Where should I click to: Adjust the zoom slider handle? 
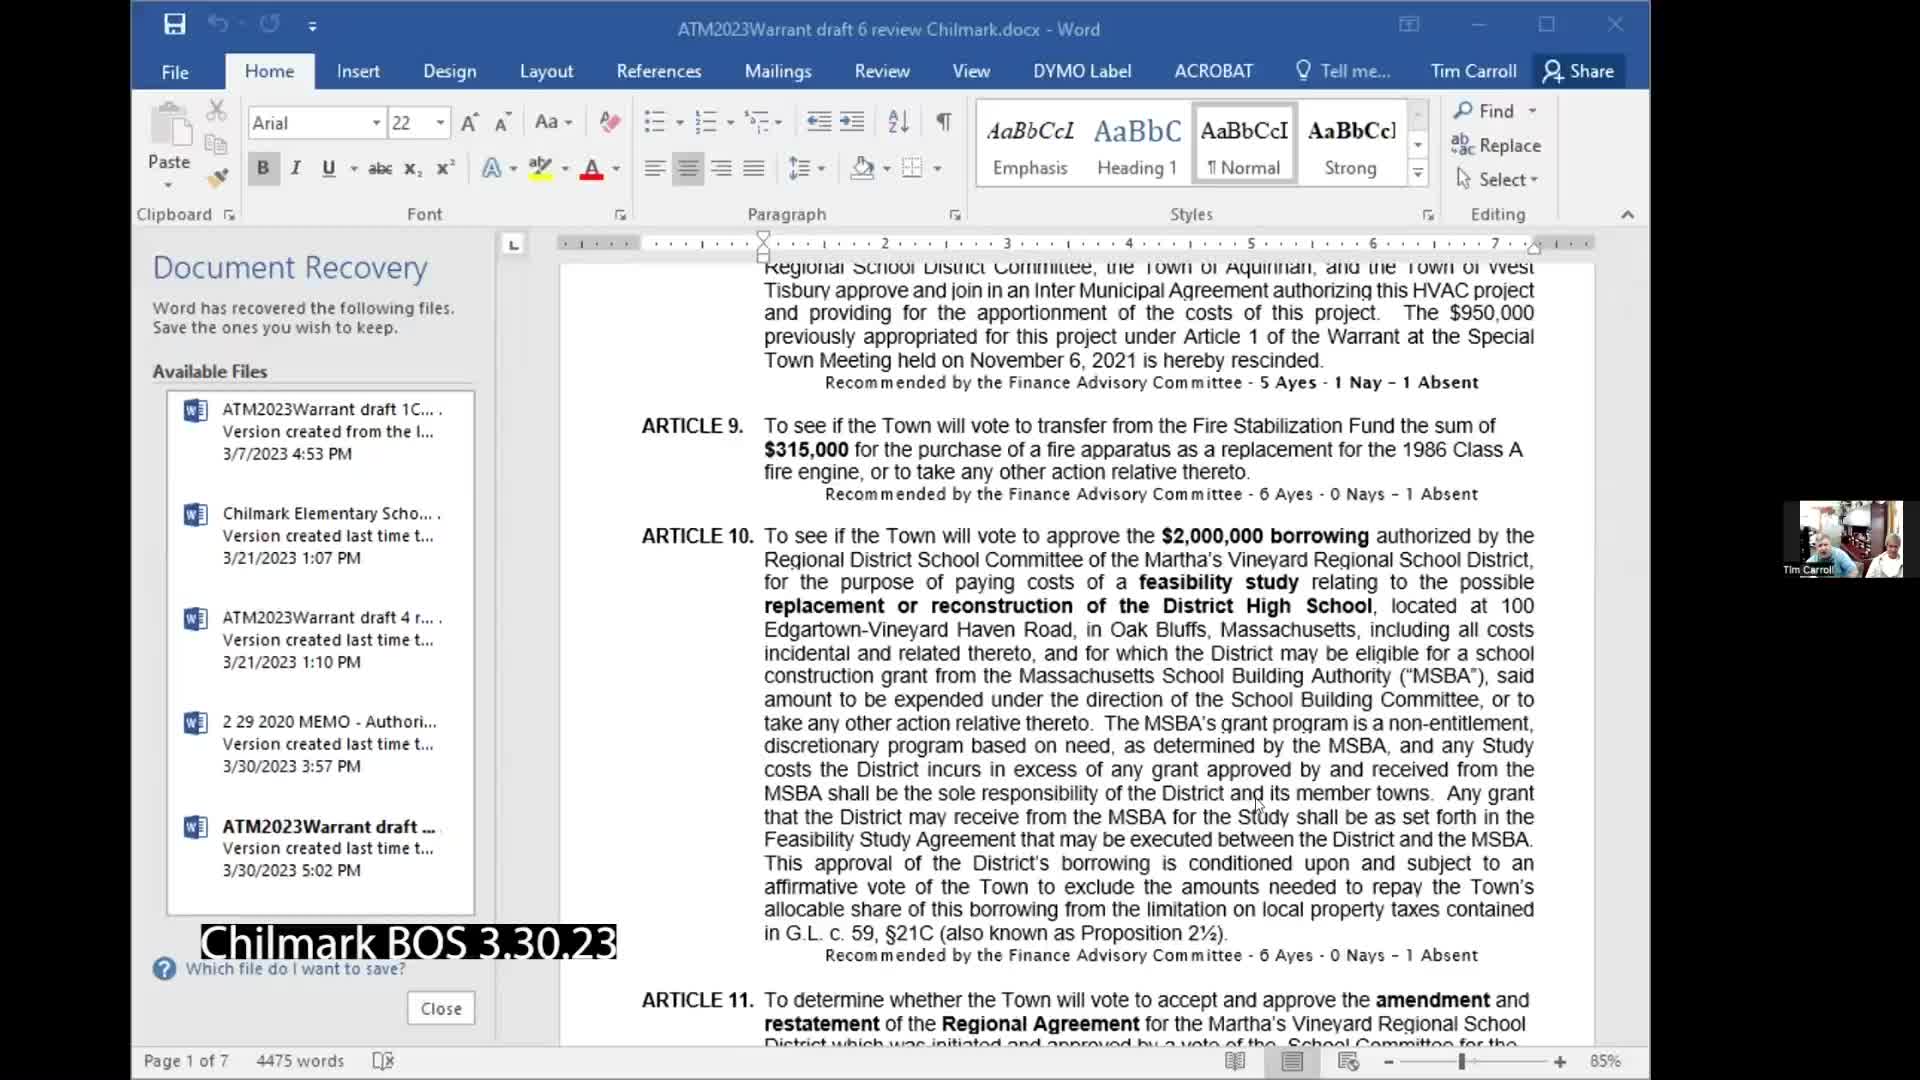1462,1061
